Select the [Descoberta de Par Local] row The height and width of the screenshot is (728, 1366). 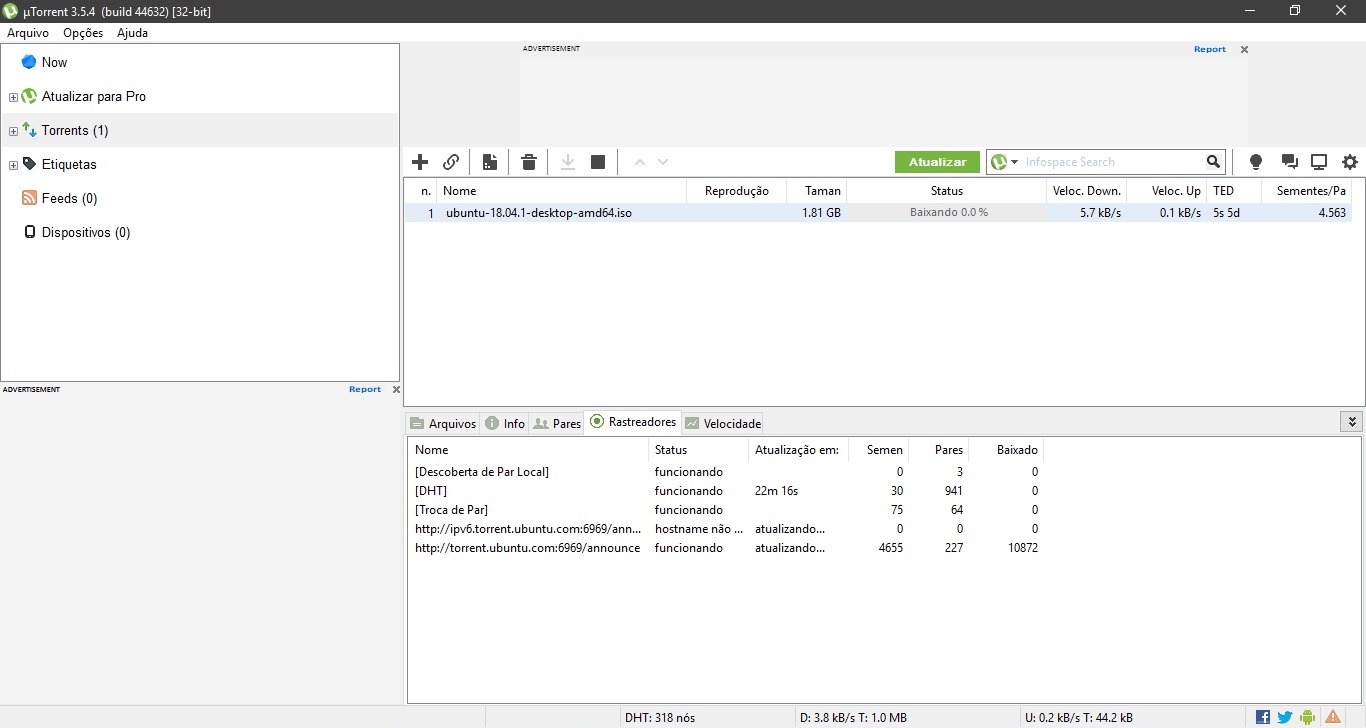click(x=726, y=472)
